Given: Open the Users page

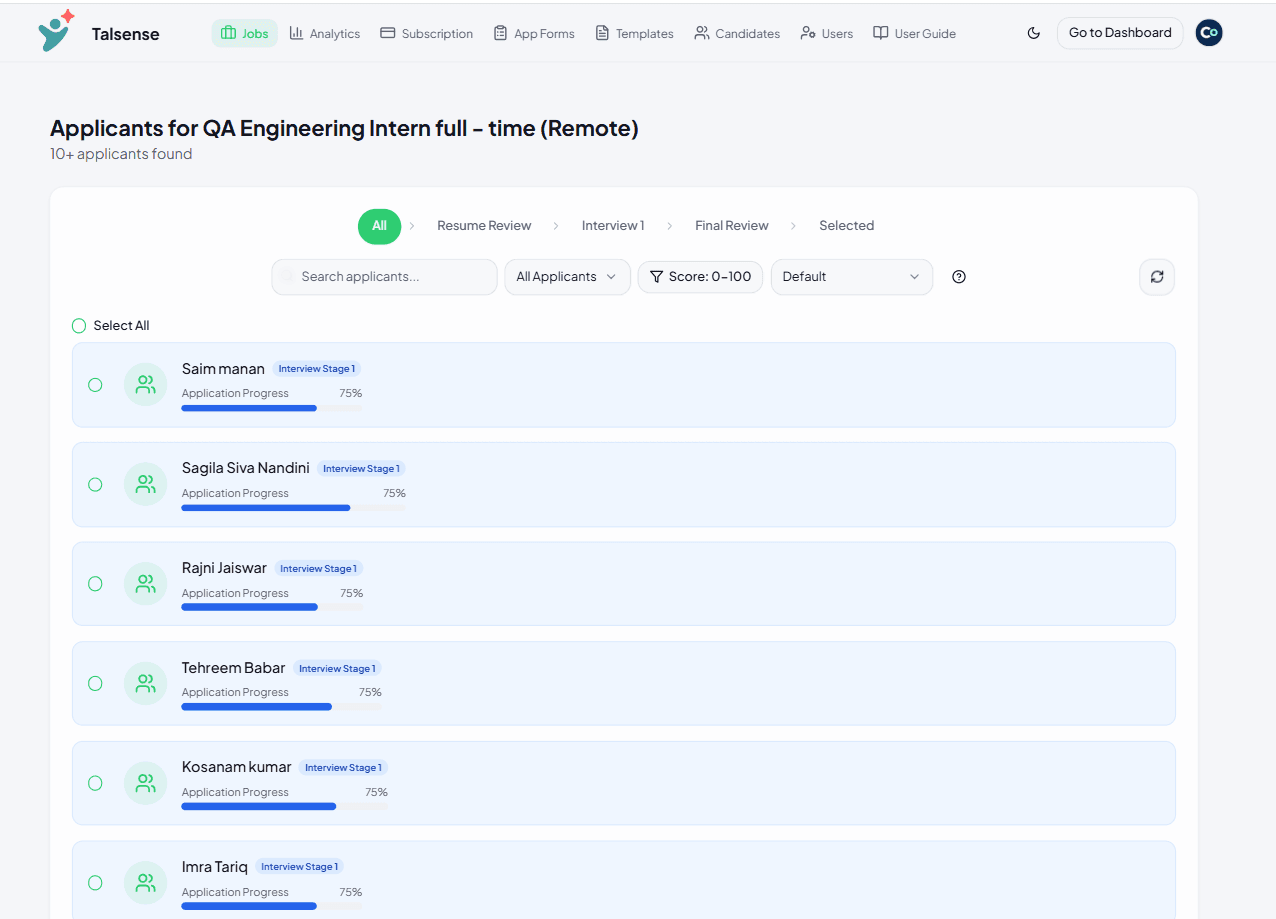Looking at the screenshot, I should [827, 33].
